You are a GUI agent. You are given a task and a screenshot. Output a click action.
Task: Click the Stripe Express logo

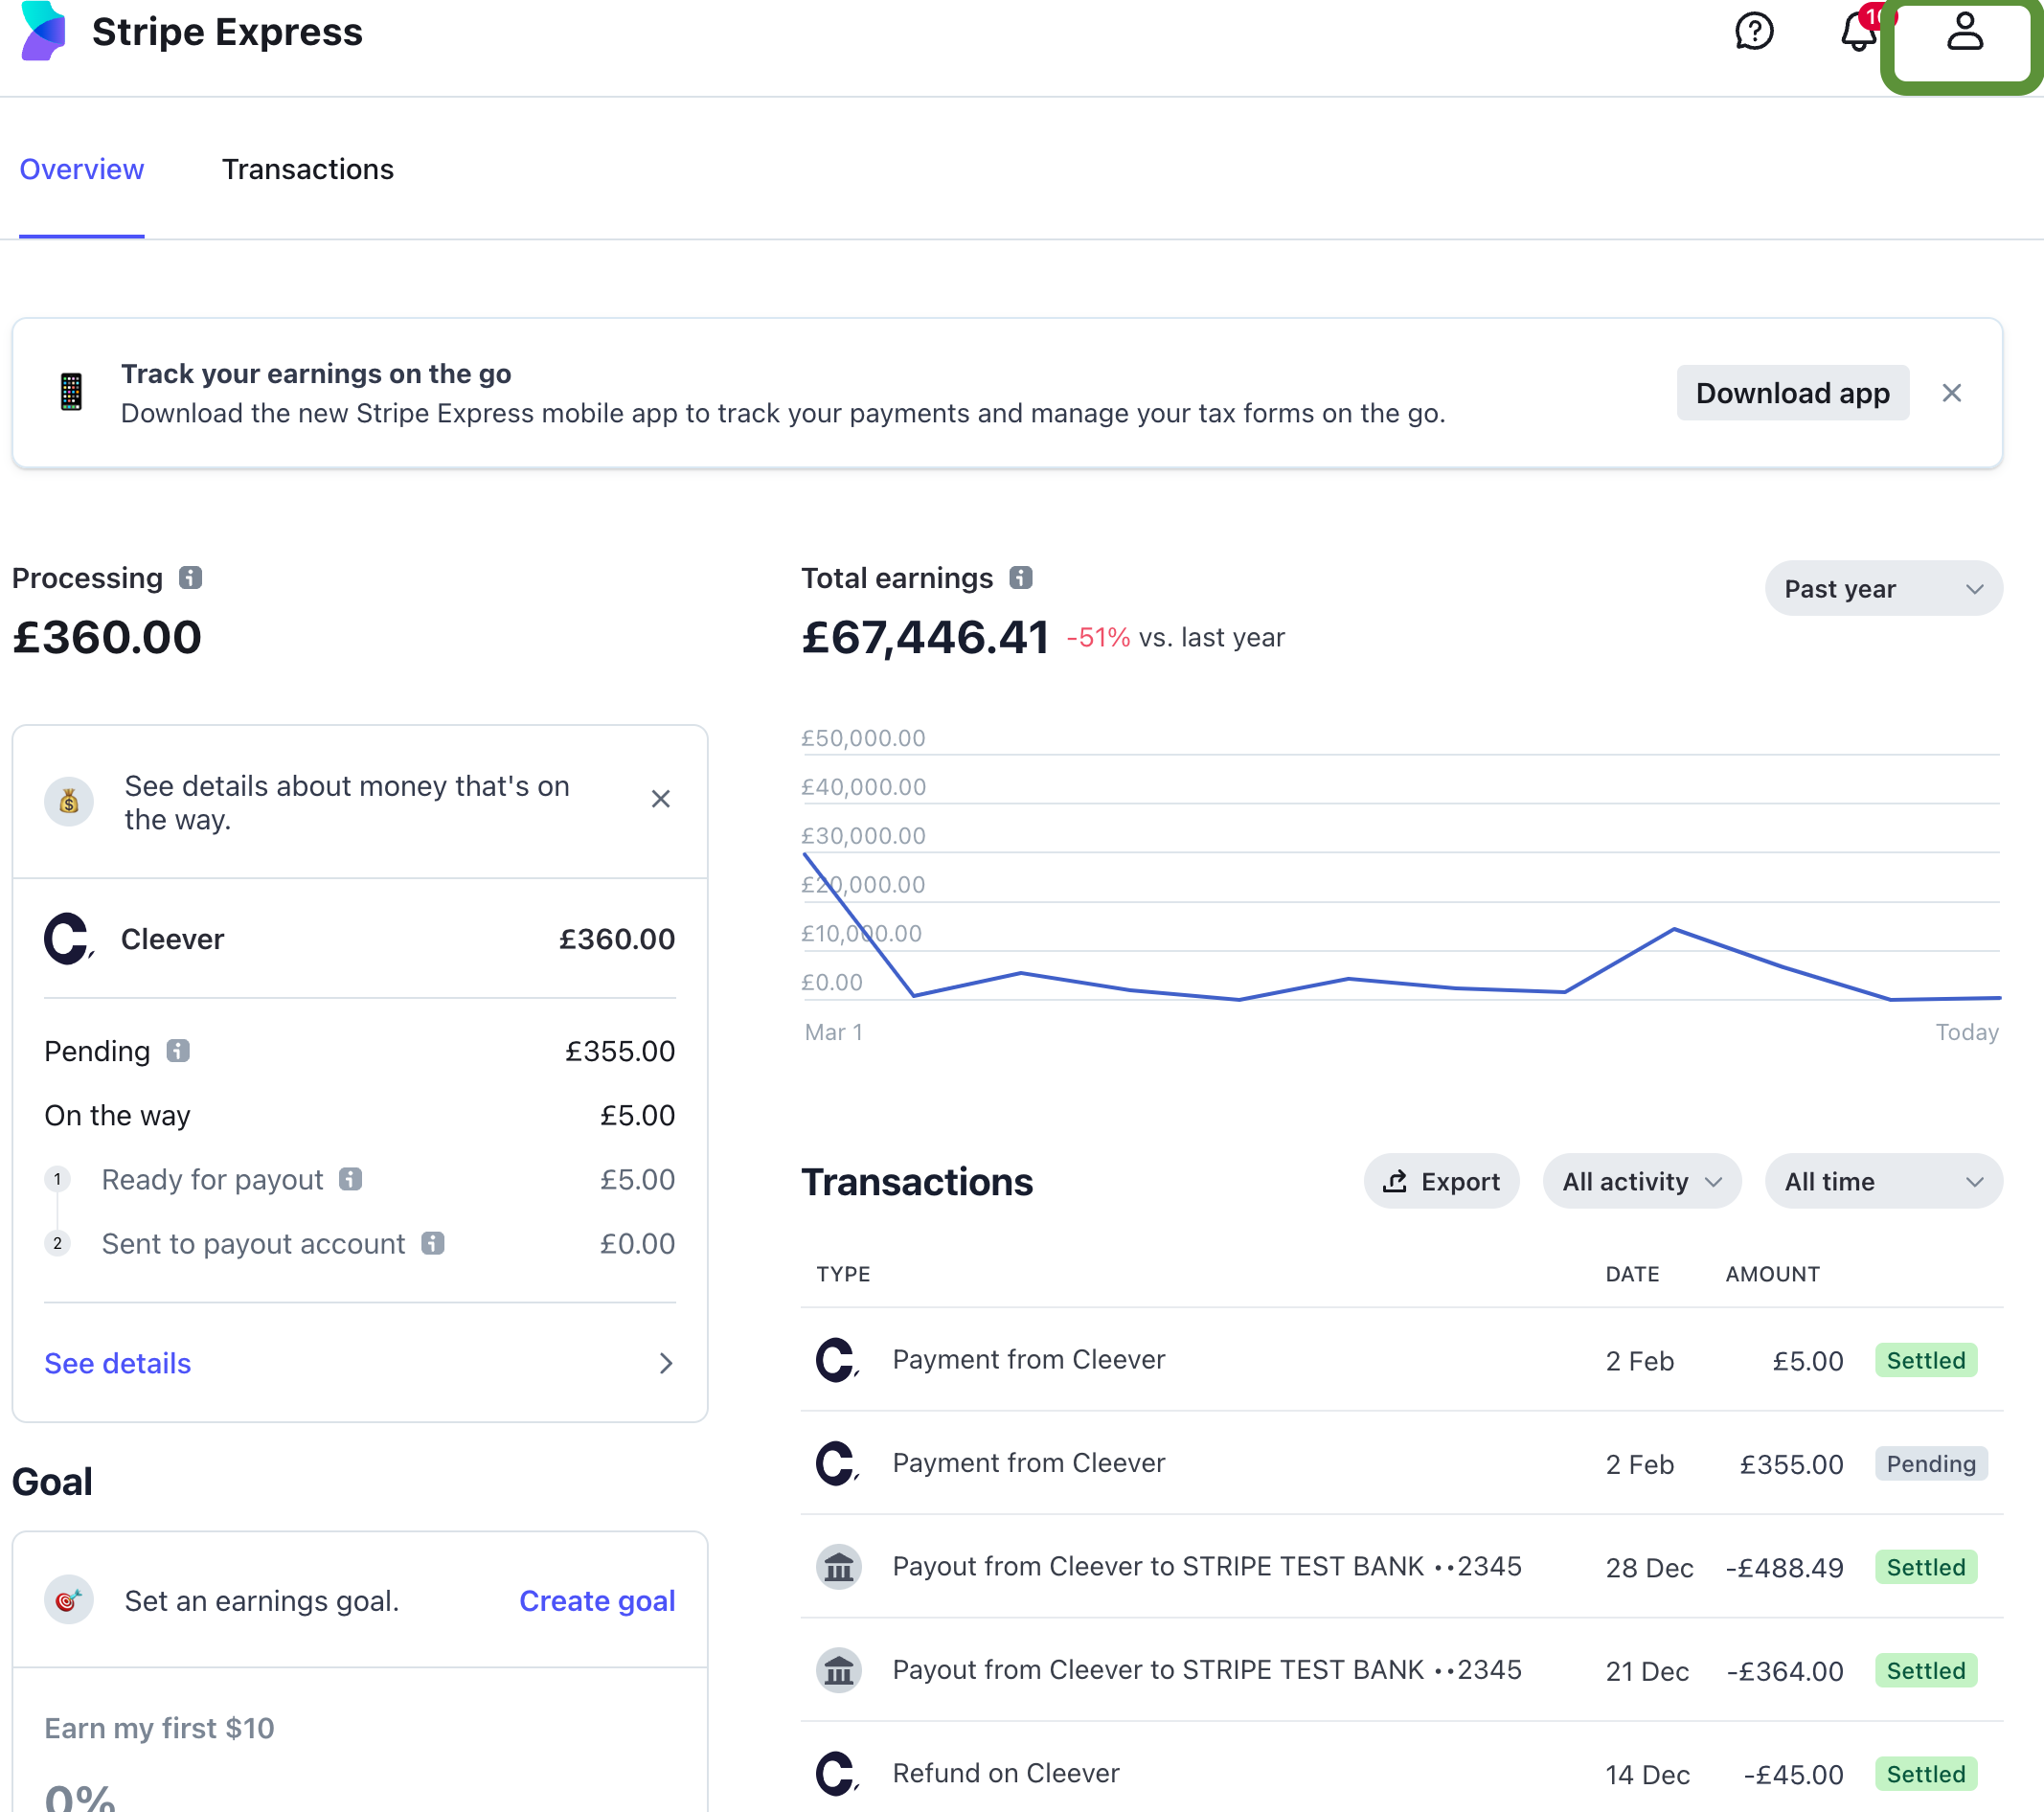(44, 31)
